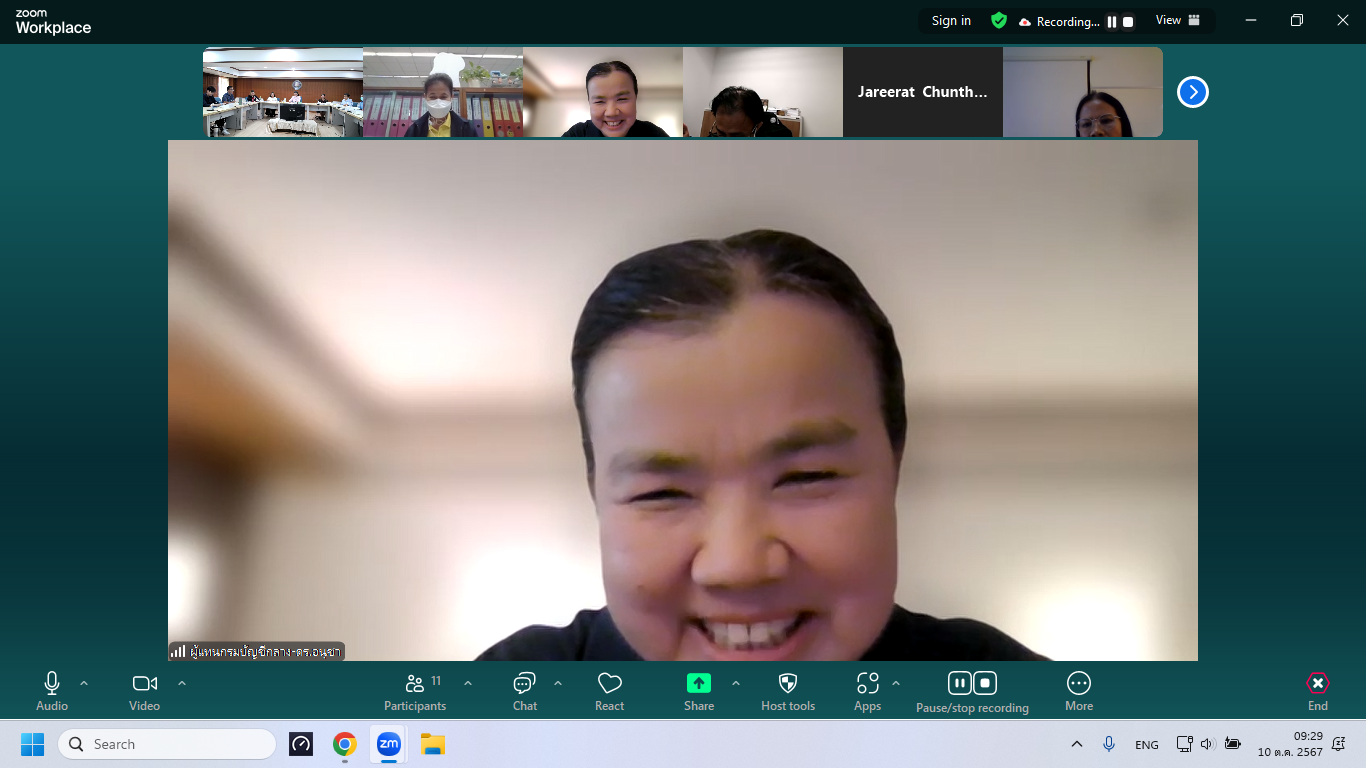Image resolution: width=1366 pixels, height=768 pixels.
Task: Open the Chat panel
Action: point(525,692)
